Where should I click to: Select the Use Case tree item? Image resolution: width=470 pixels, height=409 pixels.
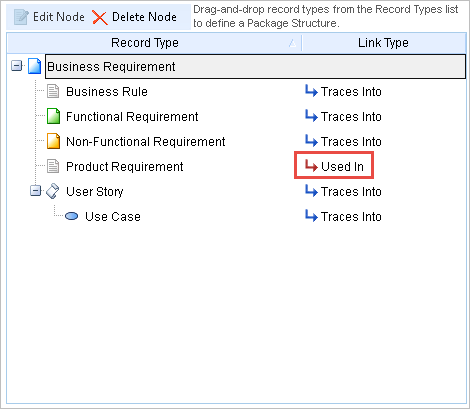[113, 217]
